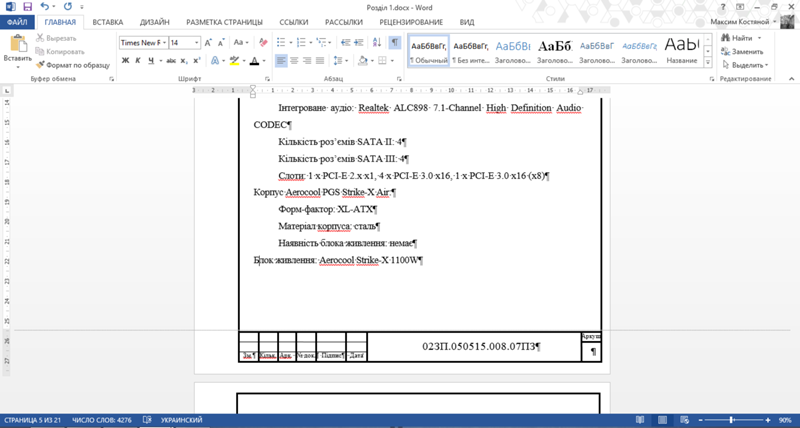The image size is (800, 428).
Task: Collapse the ribbon with the chevron
Action: point(792,79)
